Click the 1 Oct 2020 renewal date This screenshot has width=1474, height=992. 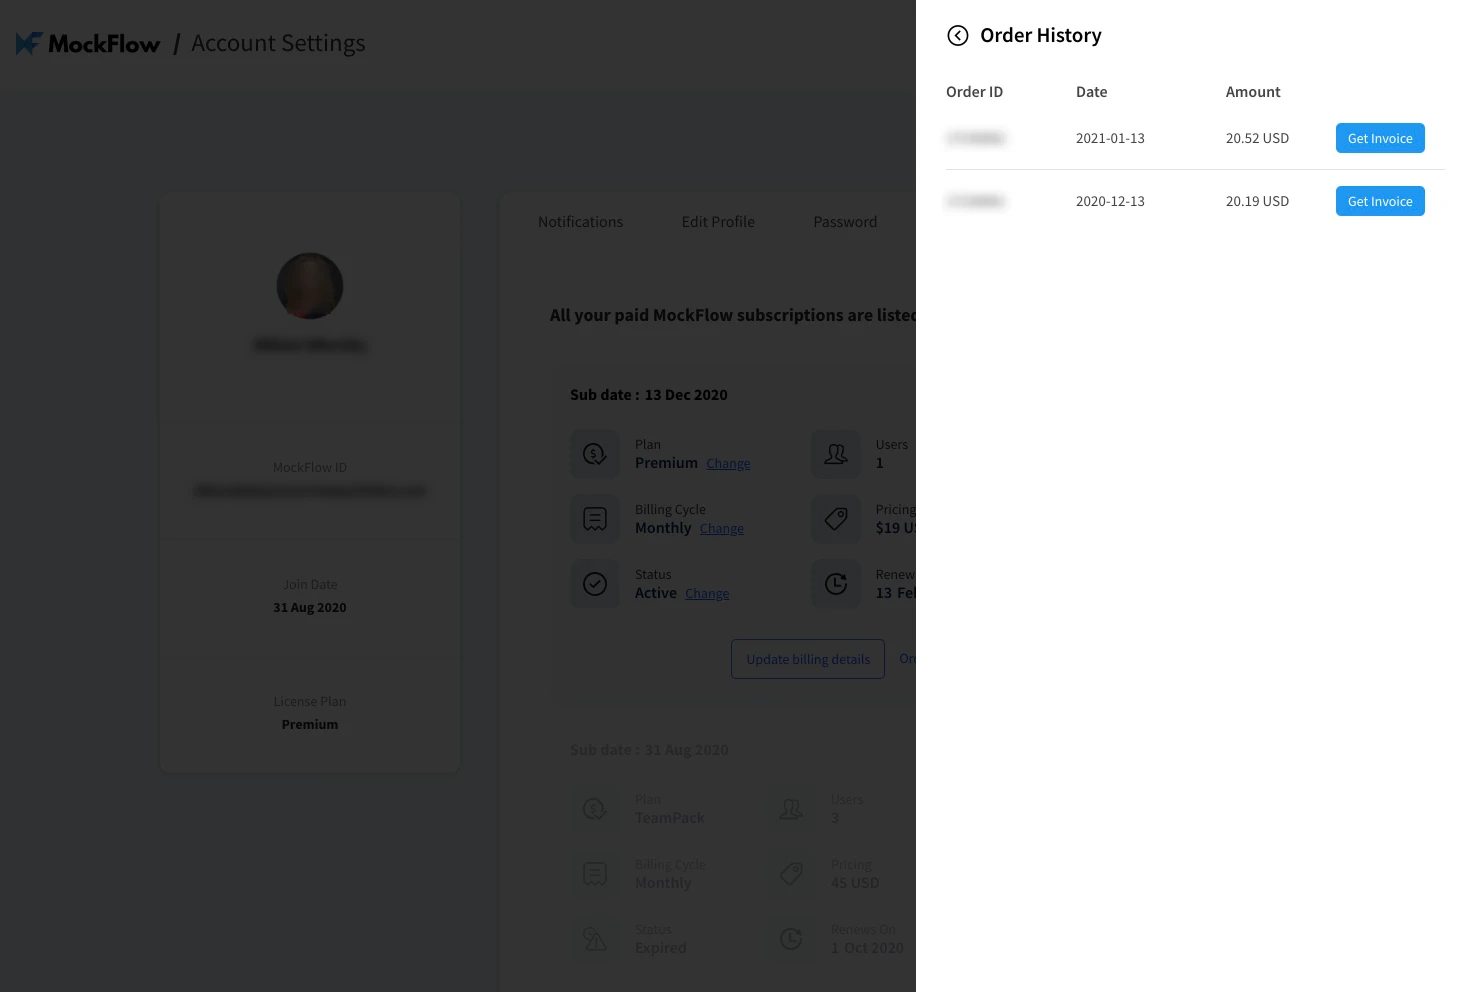tap(867, 948)
